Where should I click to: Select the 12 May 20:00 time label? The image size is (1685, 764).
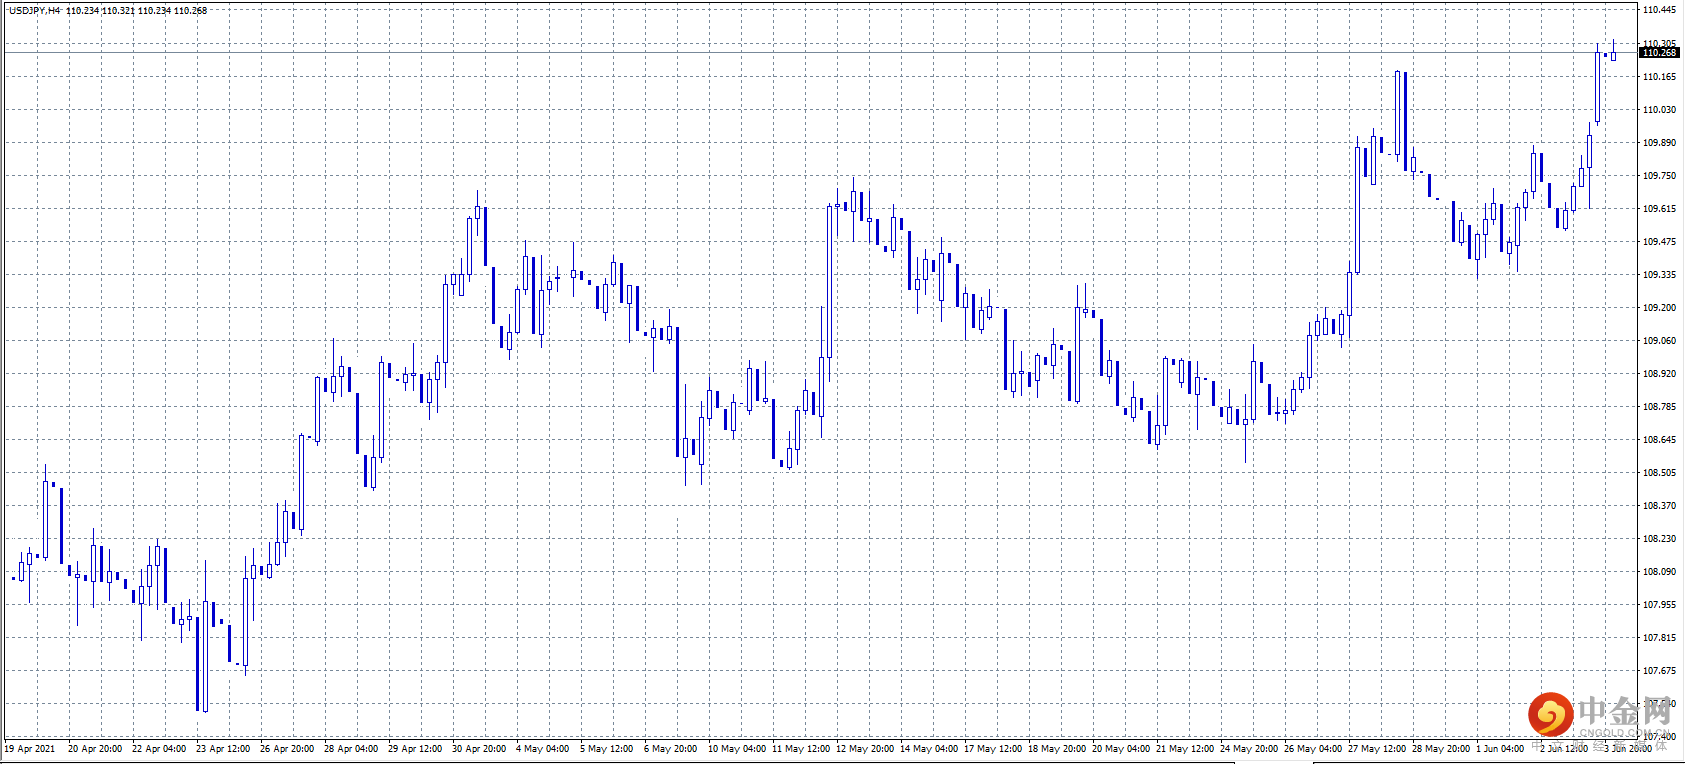pyautogui.click(x=865, y=749)
